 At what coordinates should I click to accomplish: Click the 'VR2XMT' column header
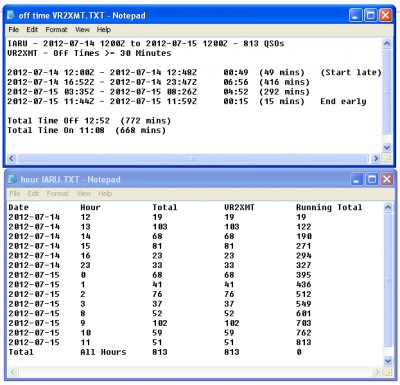pos(239,207)
